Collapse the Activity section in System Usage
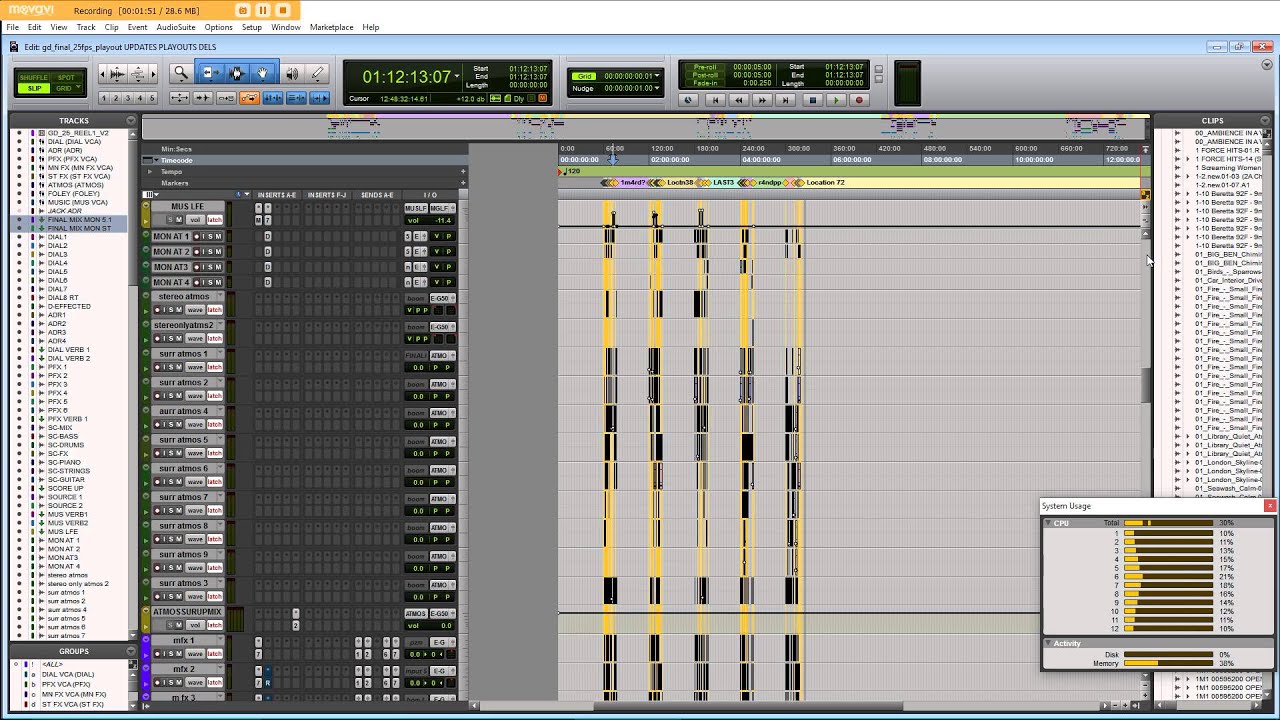The image size is (1280, 720). coord(1048,644)
